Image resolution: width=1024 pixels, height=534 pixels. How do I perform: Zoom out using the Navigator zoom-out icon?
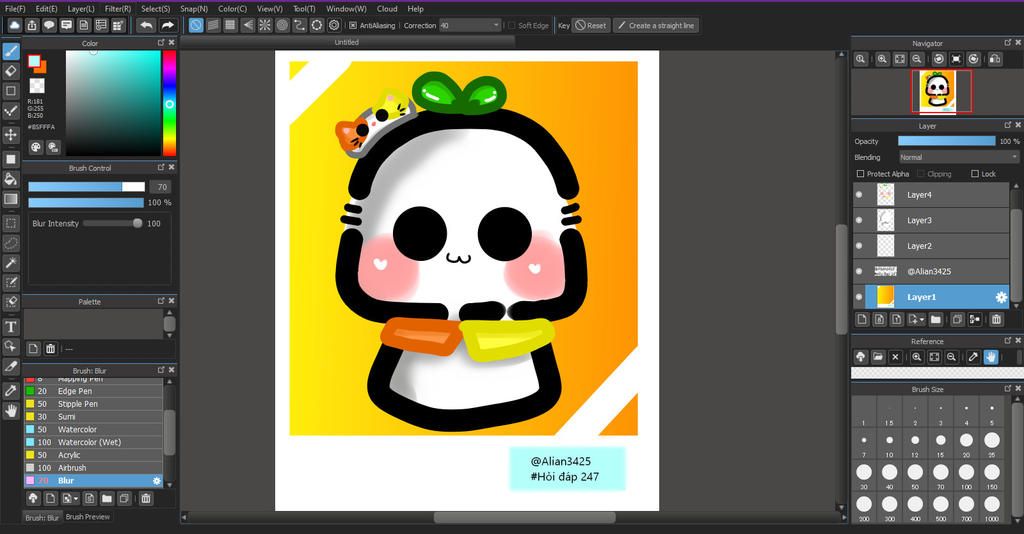[x=917, y=59]
